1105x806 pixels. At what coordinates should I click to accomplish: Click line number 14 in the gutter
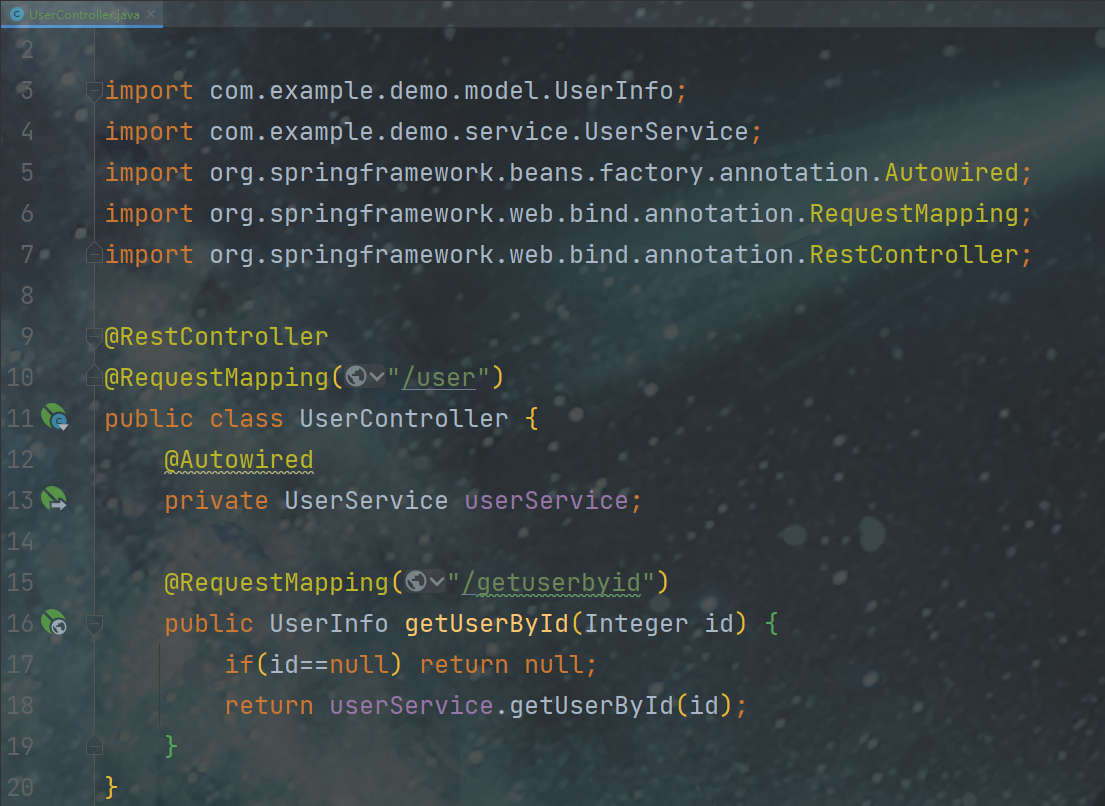coord(20,541)
